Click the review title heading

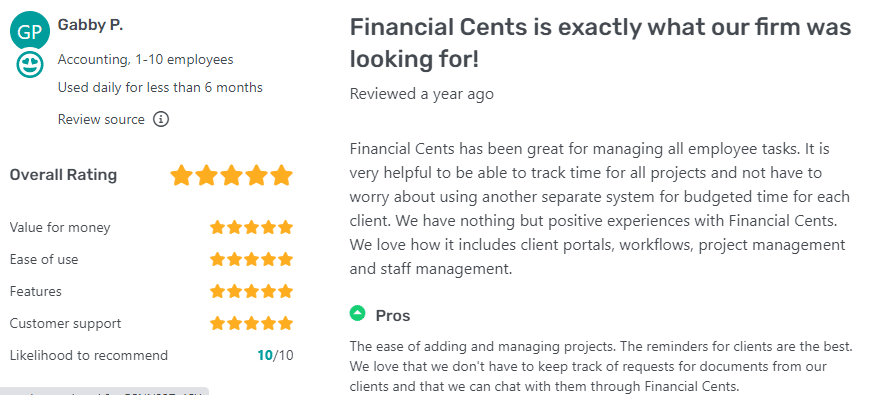click(x=600, y=43)
